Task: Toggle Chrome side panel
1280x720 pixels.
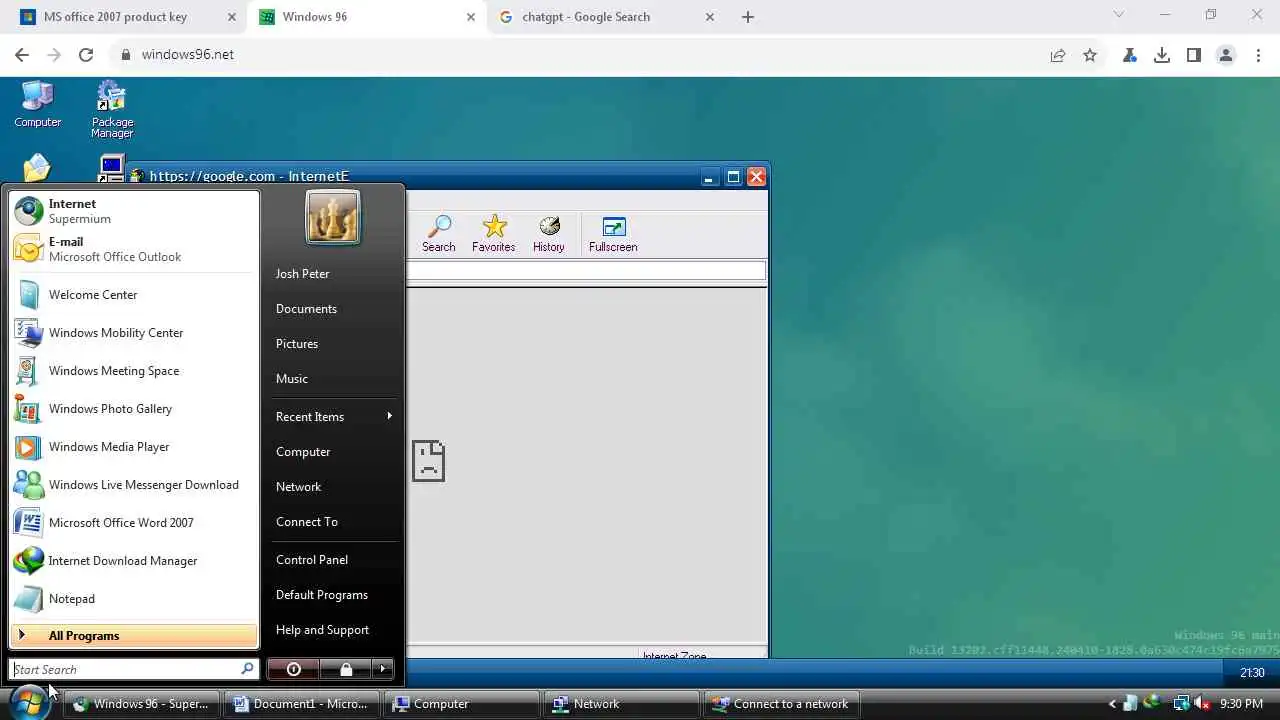Action: [1194, 55]
